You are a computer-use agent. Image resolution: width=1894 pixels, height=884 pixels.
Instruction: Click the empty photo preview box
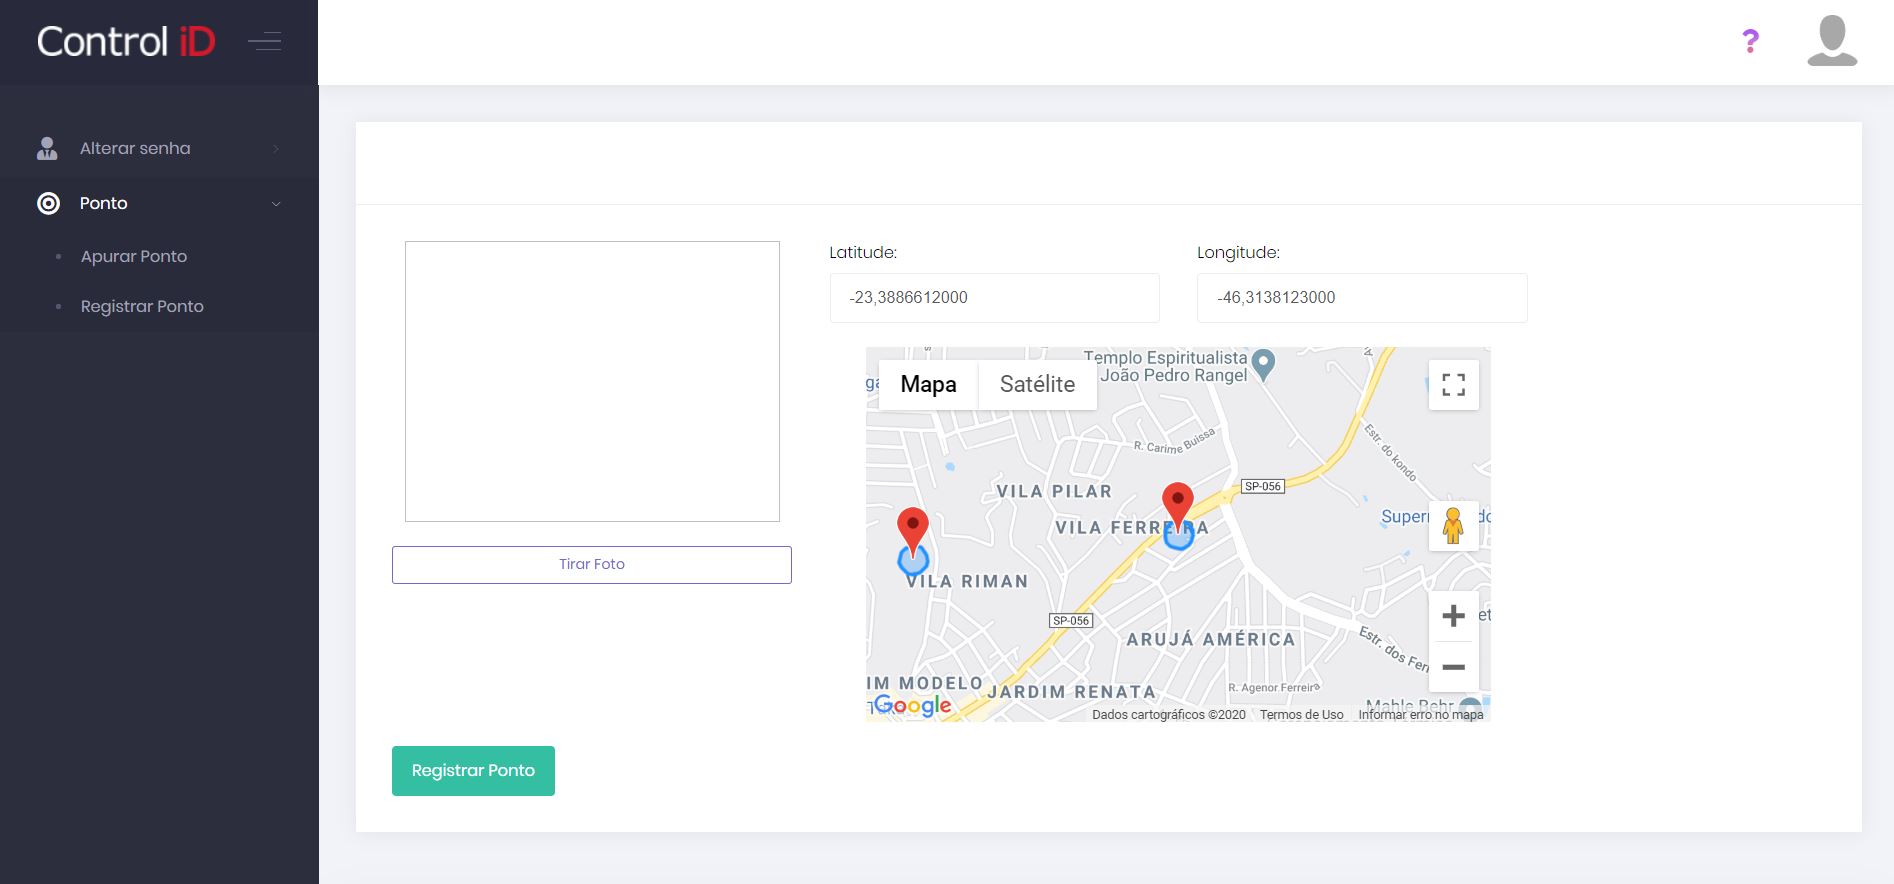tap(592, 381)
